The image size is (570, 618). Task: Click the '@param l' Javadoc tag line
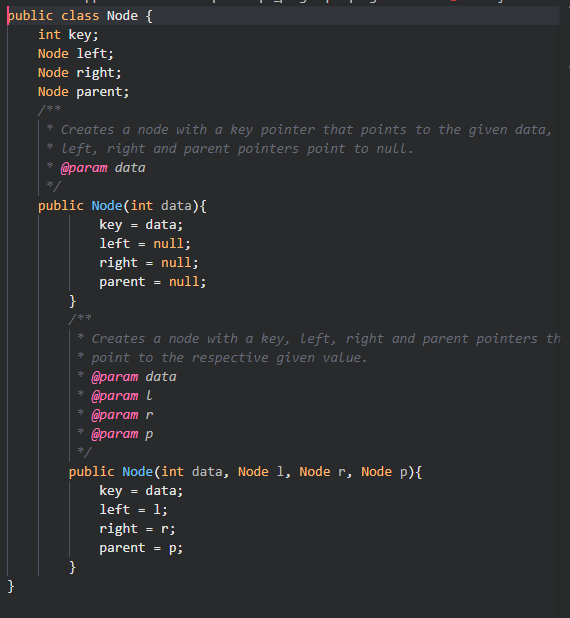(121, 396)
